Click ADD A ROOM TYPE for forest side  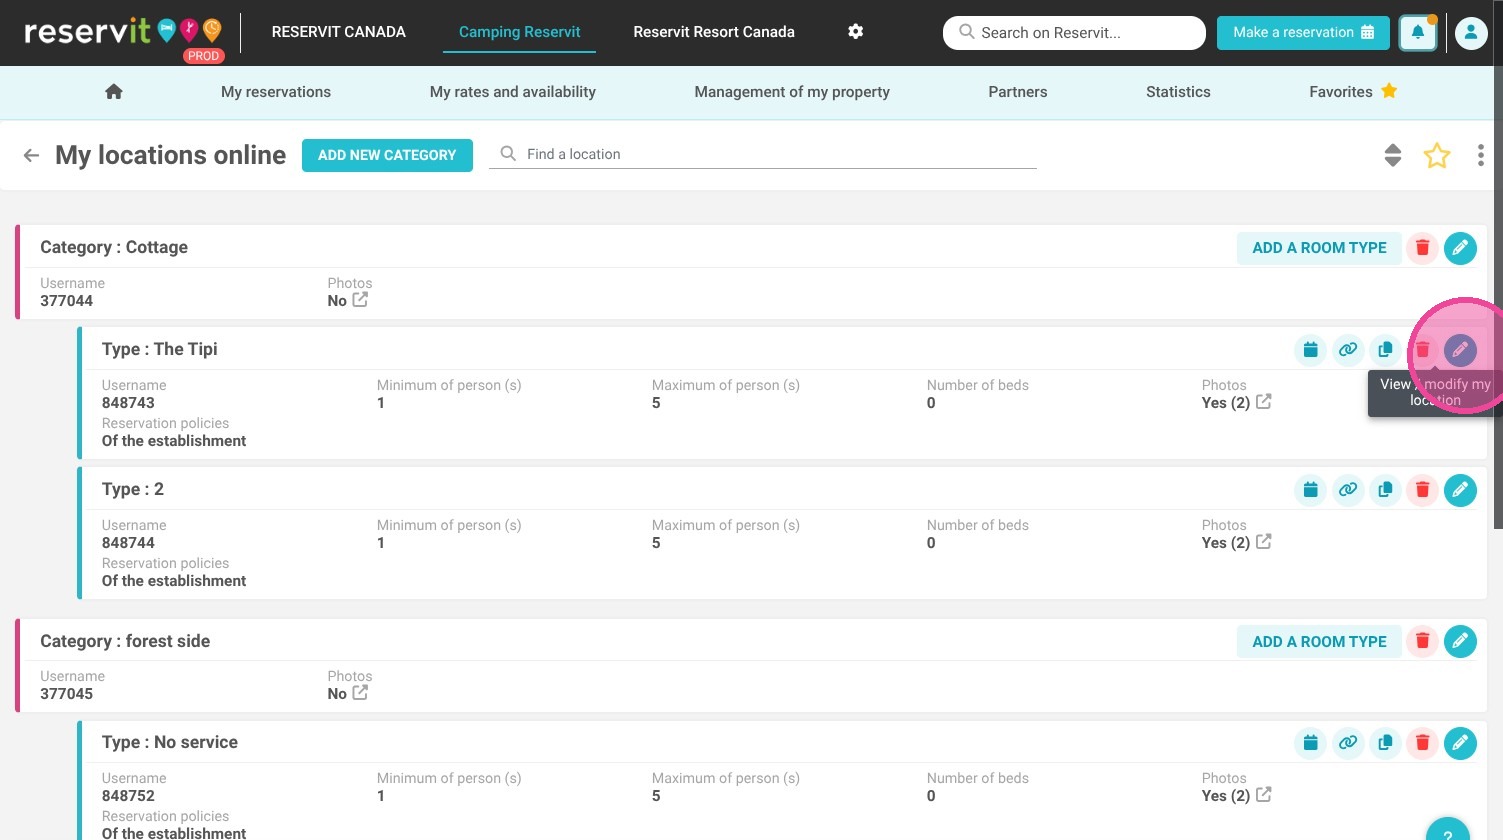coord(1319,641)
